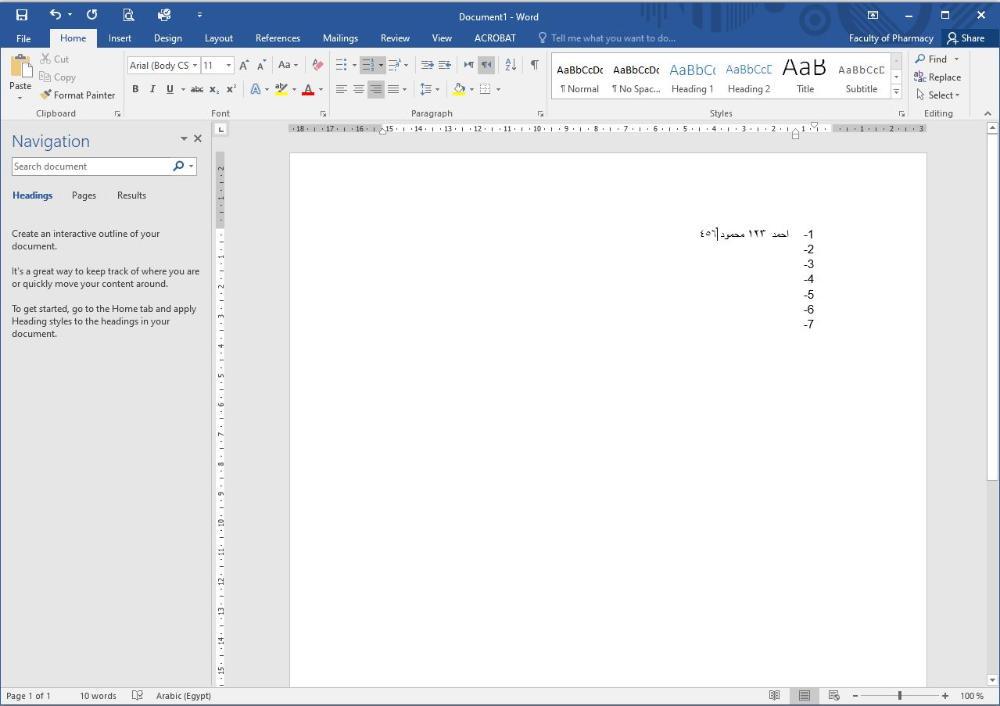1000x706 pixels.
Task: Open the Paragraph dialog launcher
Action: point(540,114)
